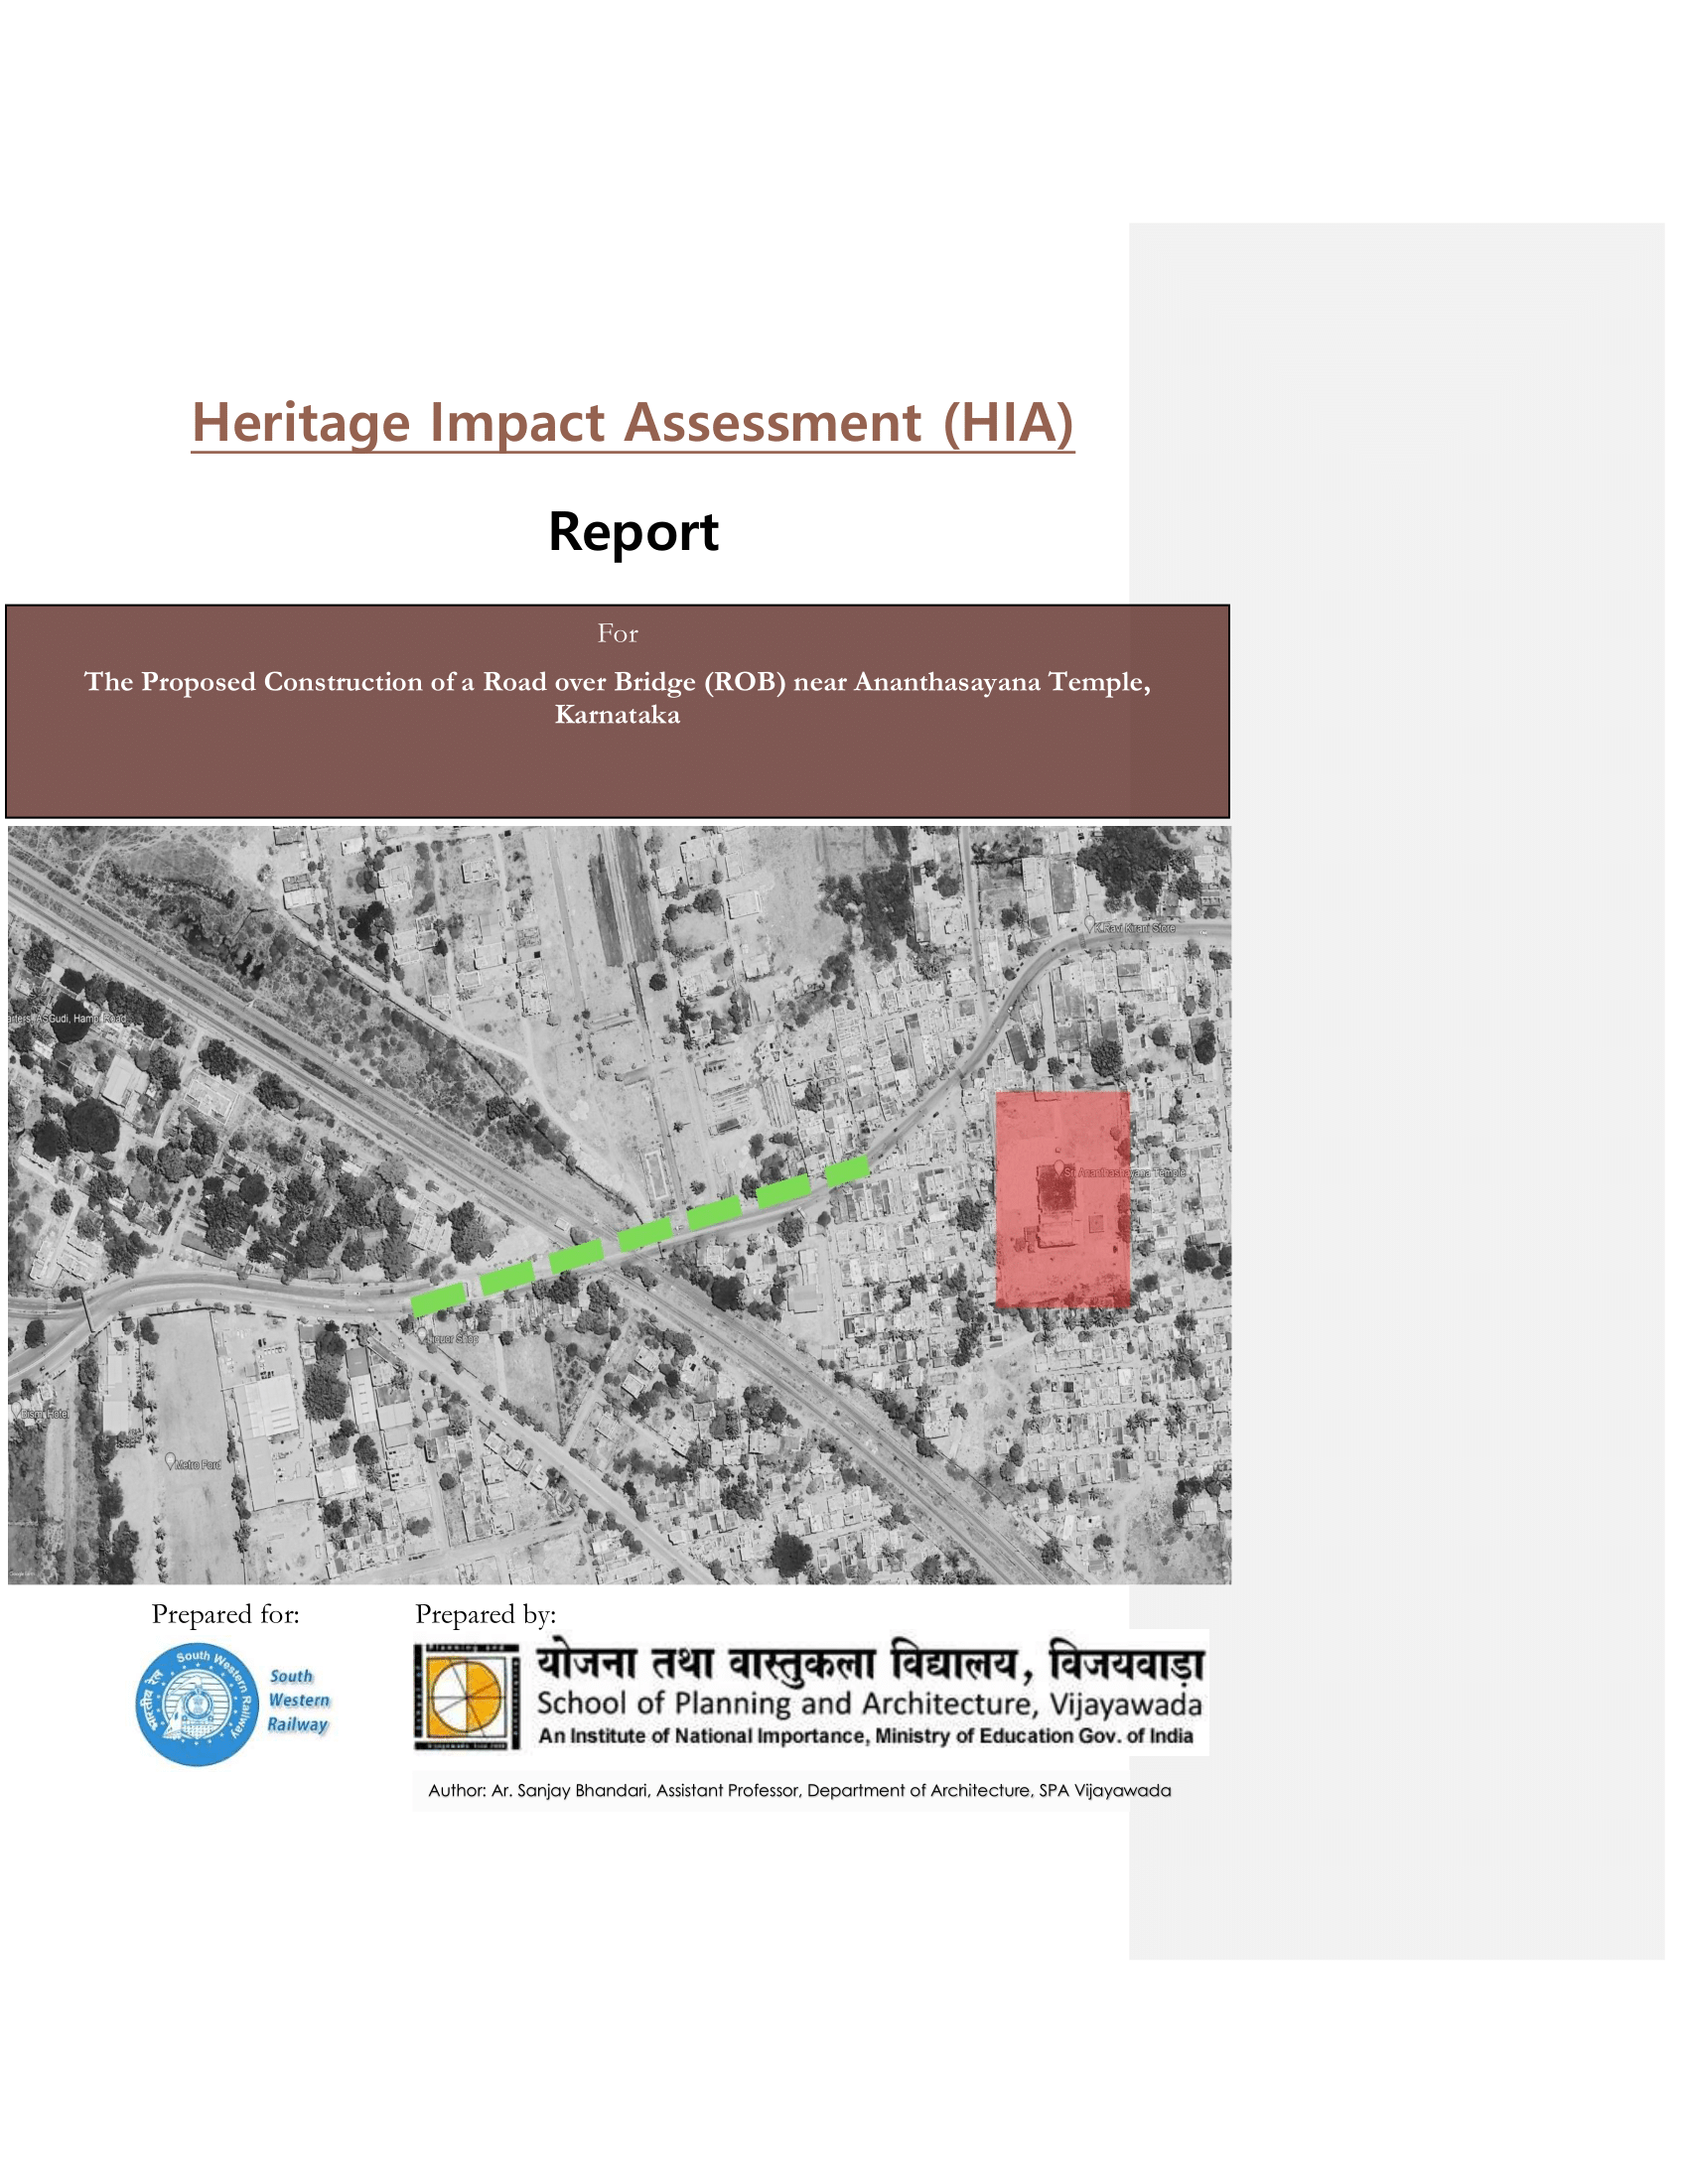The height and width of the screenshot is (2184, 1688).
Task: Click the 'ASGudi, Hampi Road' map label
Action: tap(68, 1018)
